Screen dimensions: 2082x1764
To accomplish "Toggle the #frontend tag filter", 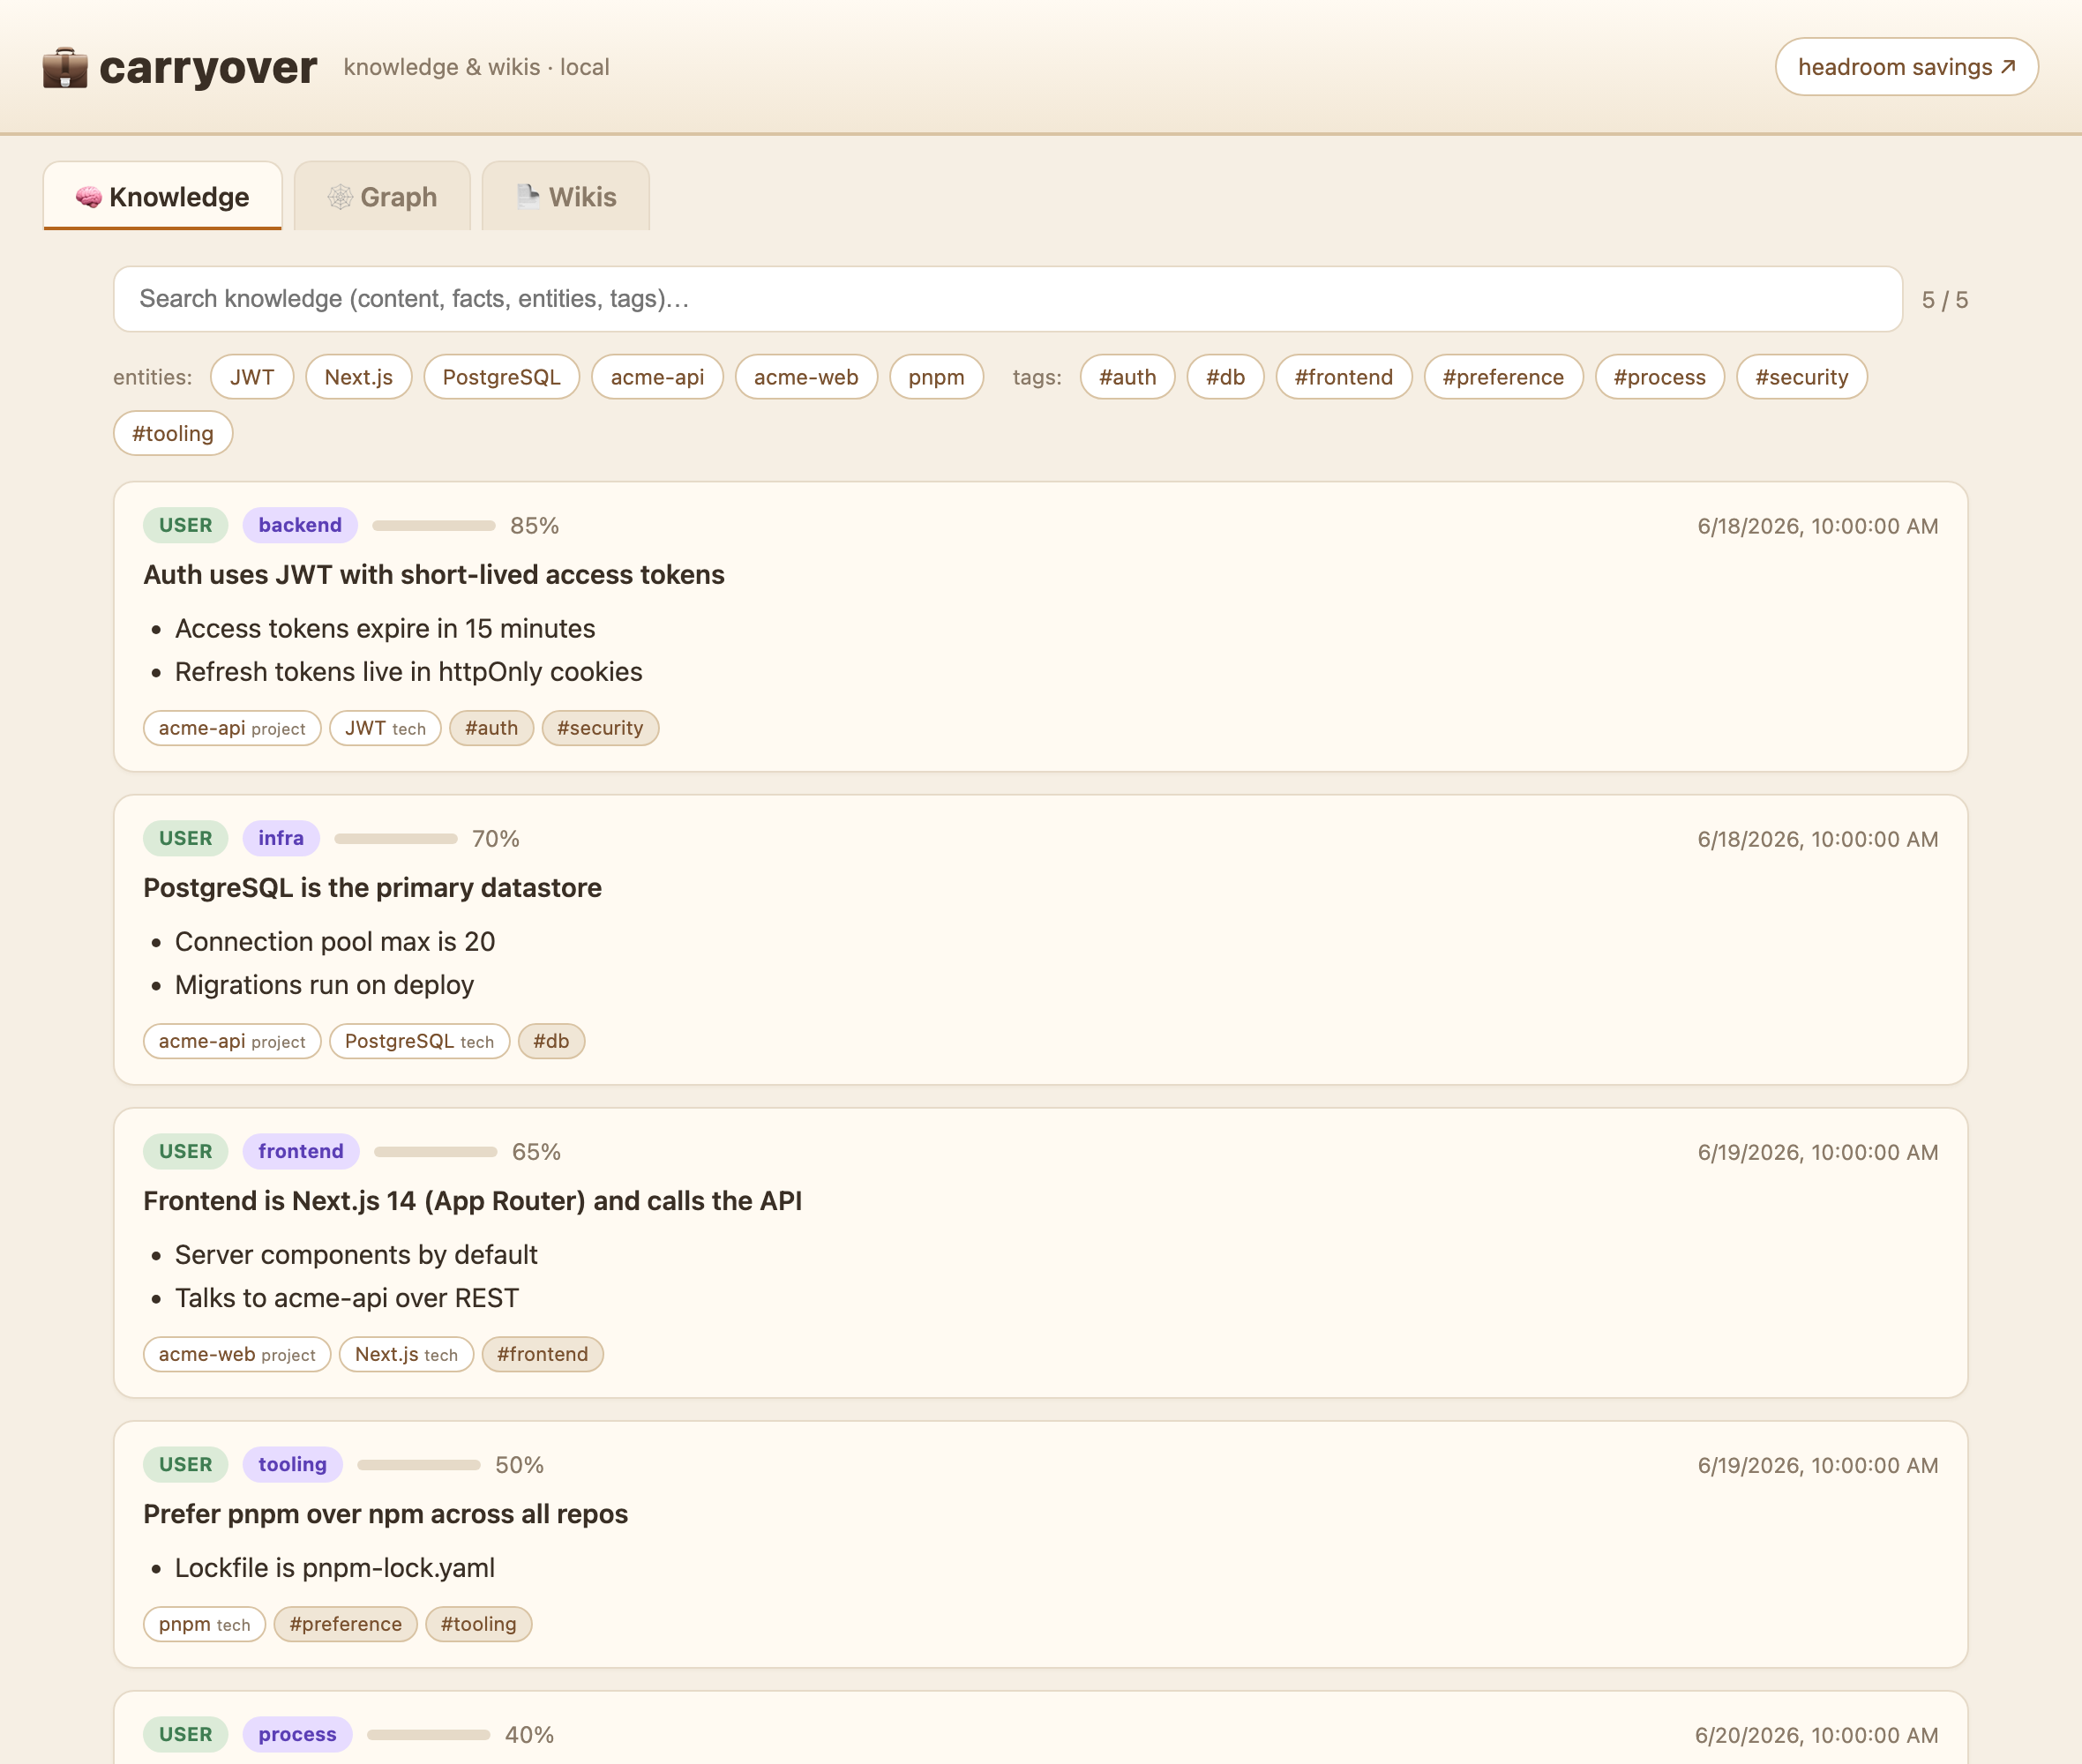I will coord(1344,377).
